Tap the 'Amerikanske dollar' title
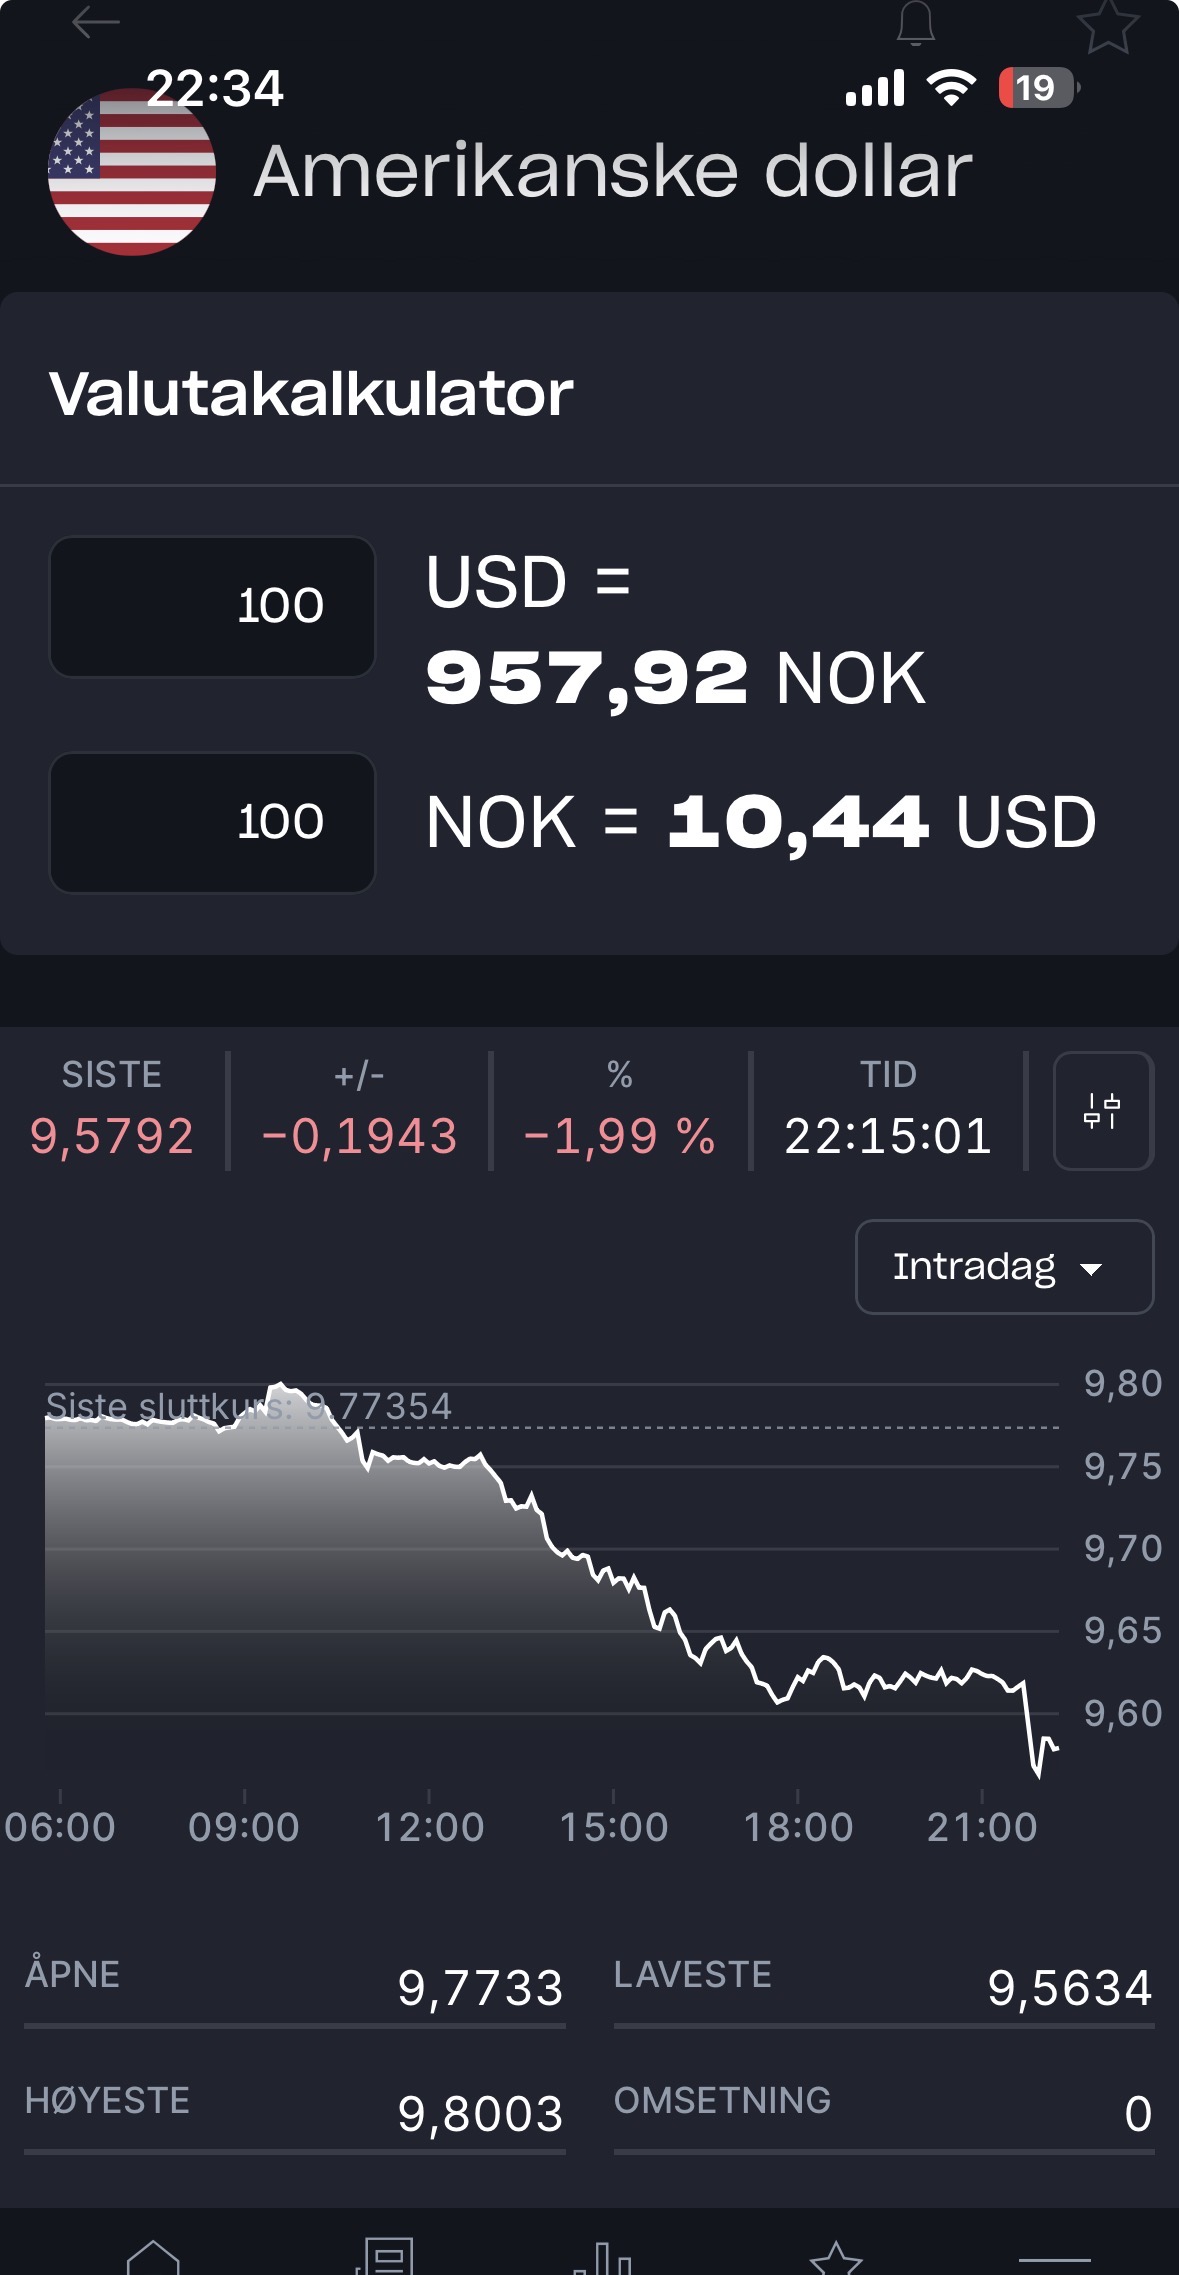 click(x=612, y=171)
